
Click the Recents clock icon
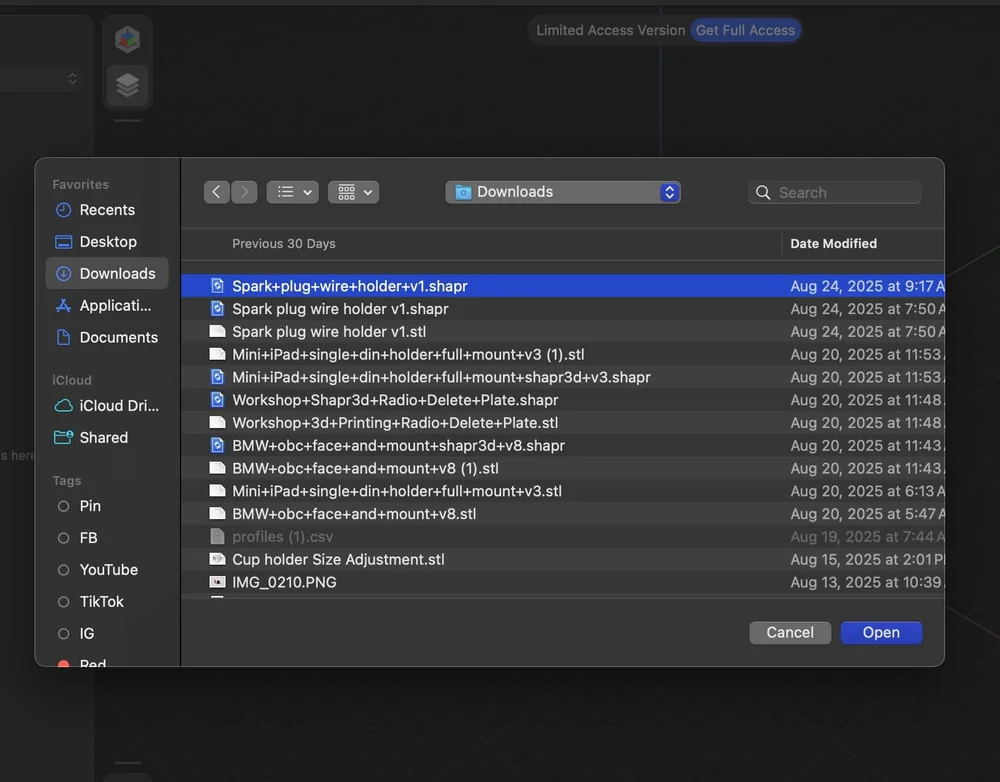63,210
